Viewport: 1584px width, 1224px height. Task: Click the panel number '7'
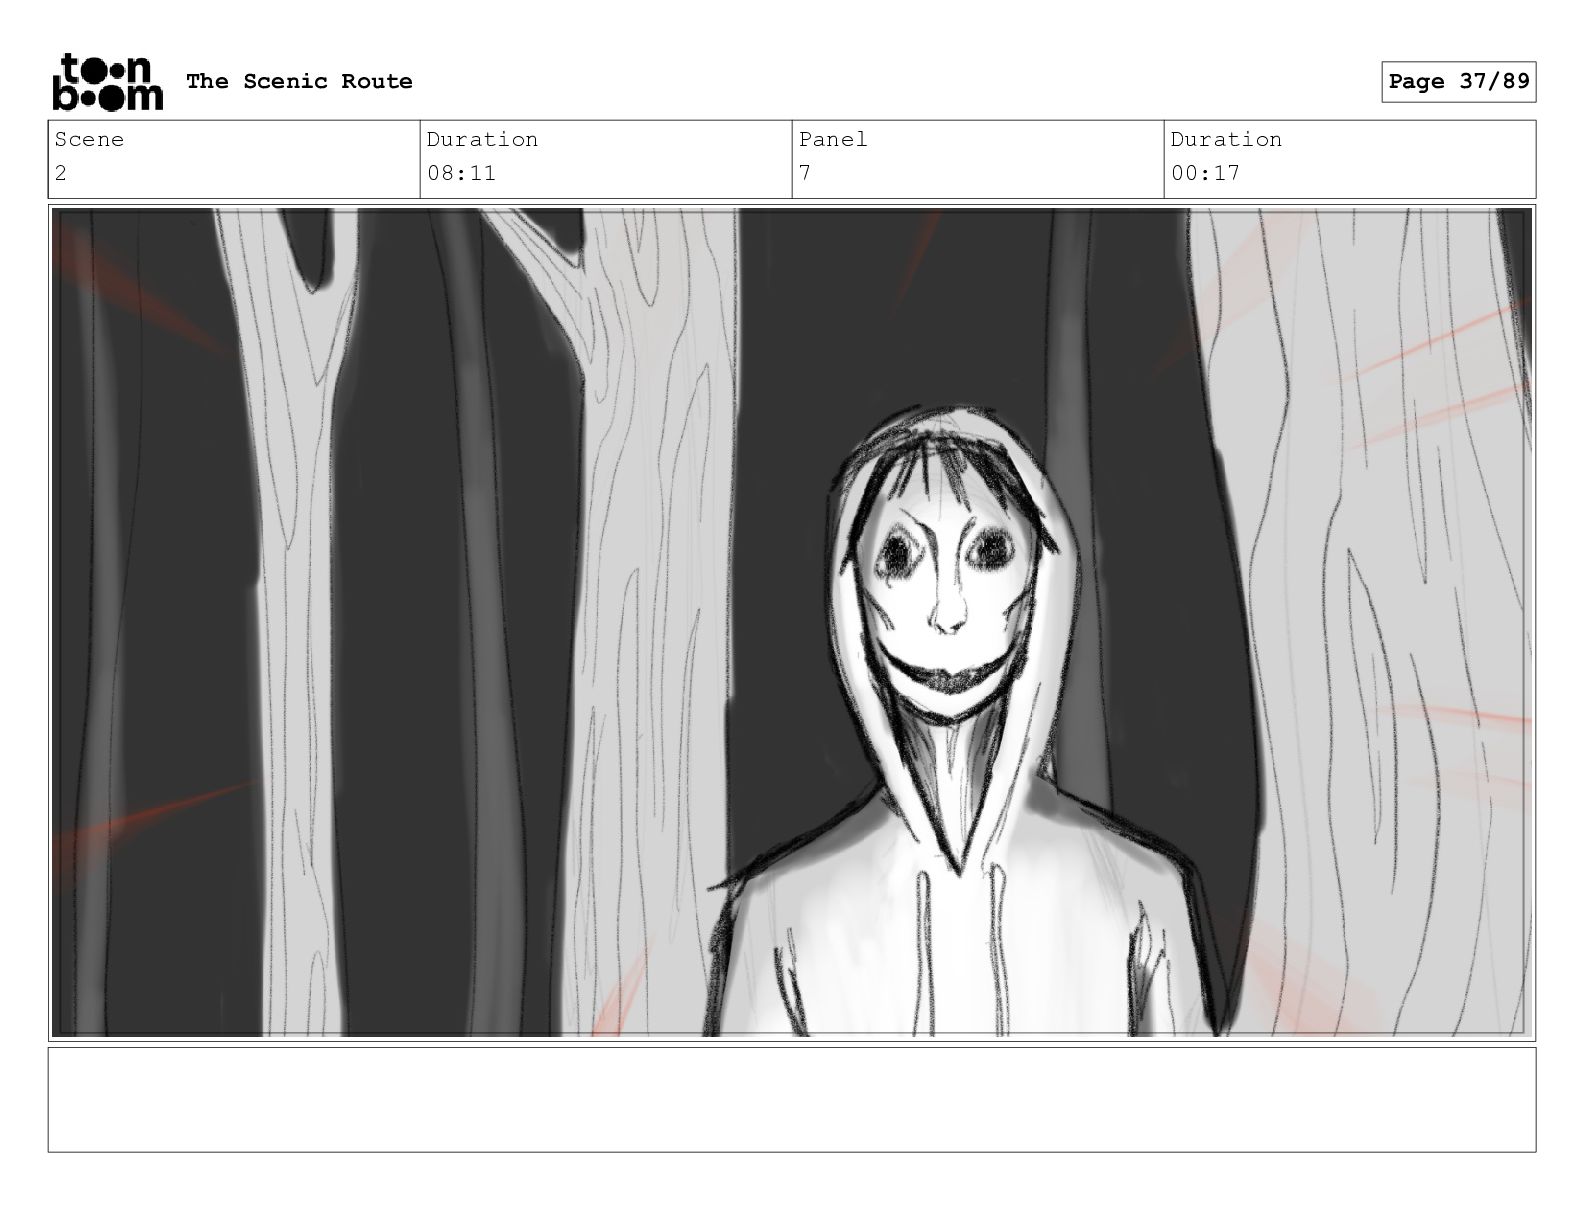805,173
